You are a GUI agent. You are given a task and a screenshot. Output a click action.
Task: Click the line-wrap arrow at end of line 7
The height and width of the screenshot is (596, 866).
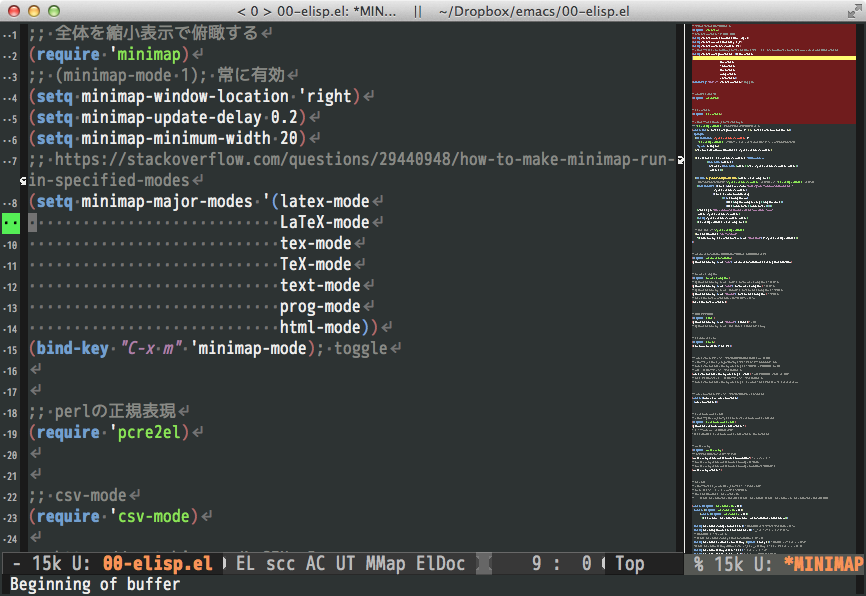click(680, 160)
